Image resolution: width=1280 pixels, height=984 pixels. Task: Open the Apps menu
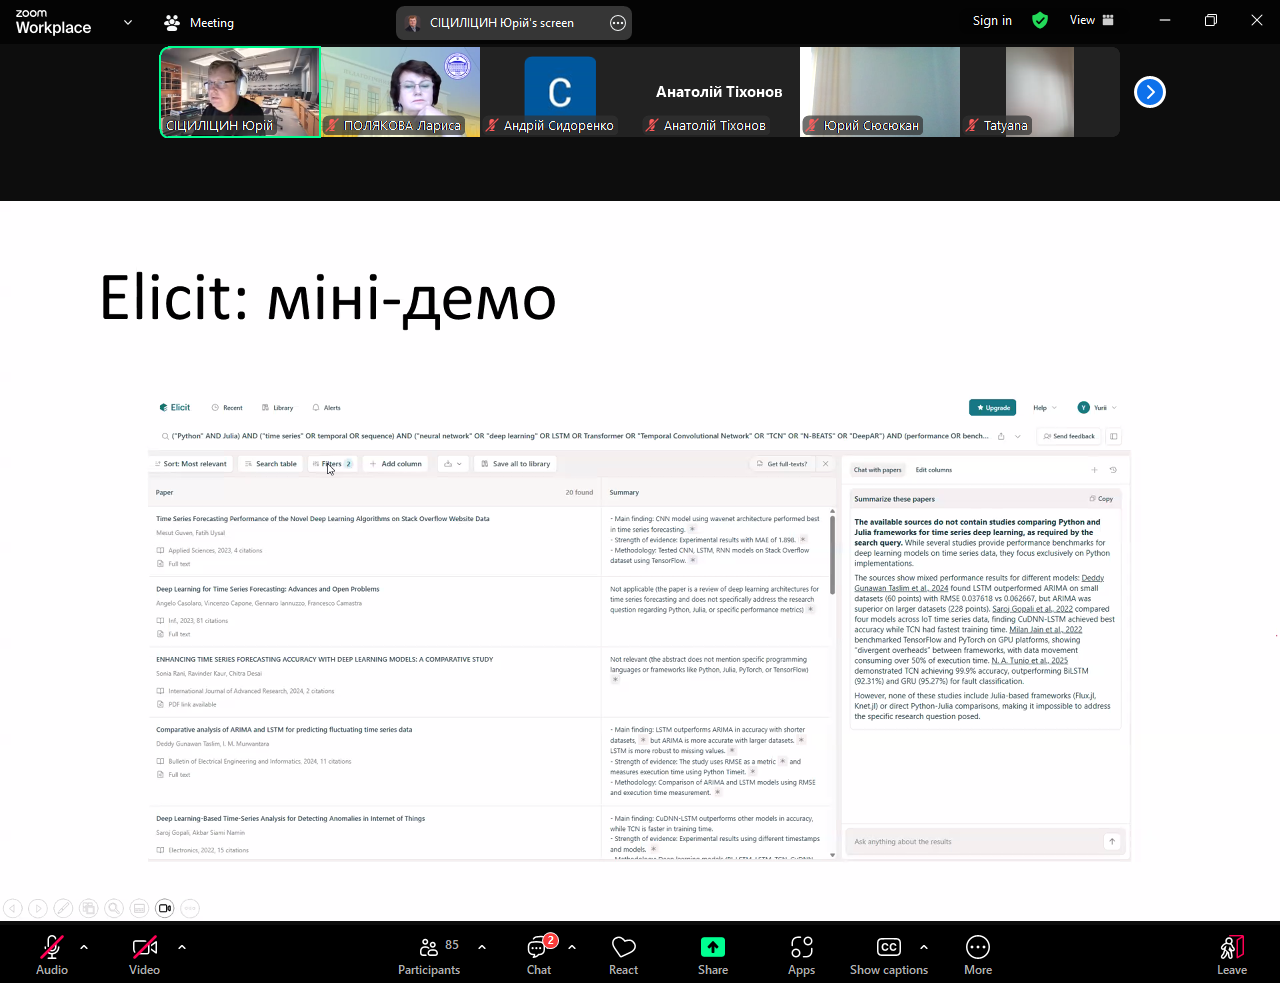click(801, 953)
